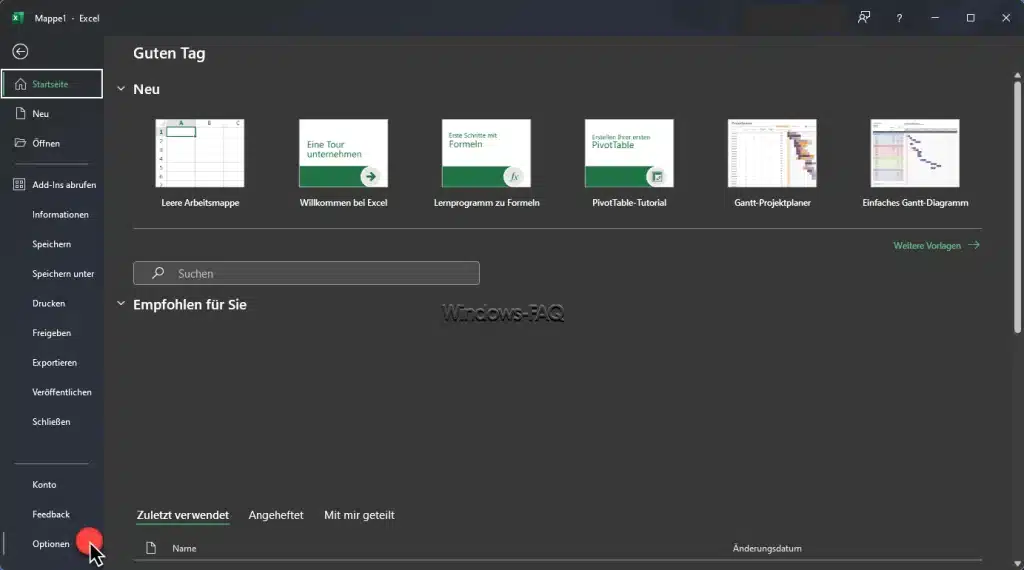This screenshot has width=1024, height=570.
Task: Click Schließen in the sidebar
Action: tap(51, 422)
